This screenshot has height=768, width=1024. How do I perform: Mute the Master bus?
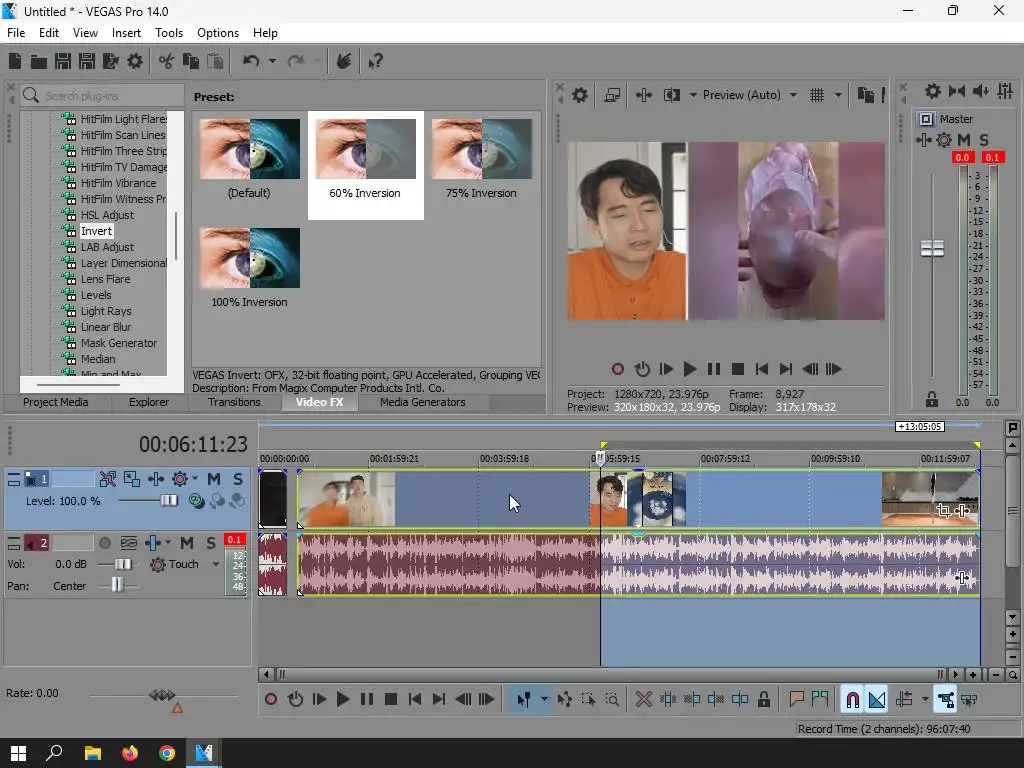coord(964,140)
